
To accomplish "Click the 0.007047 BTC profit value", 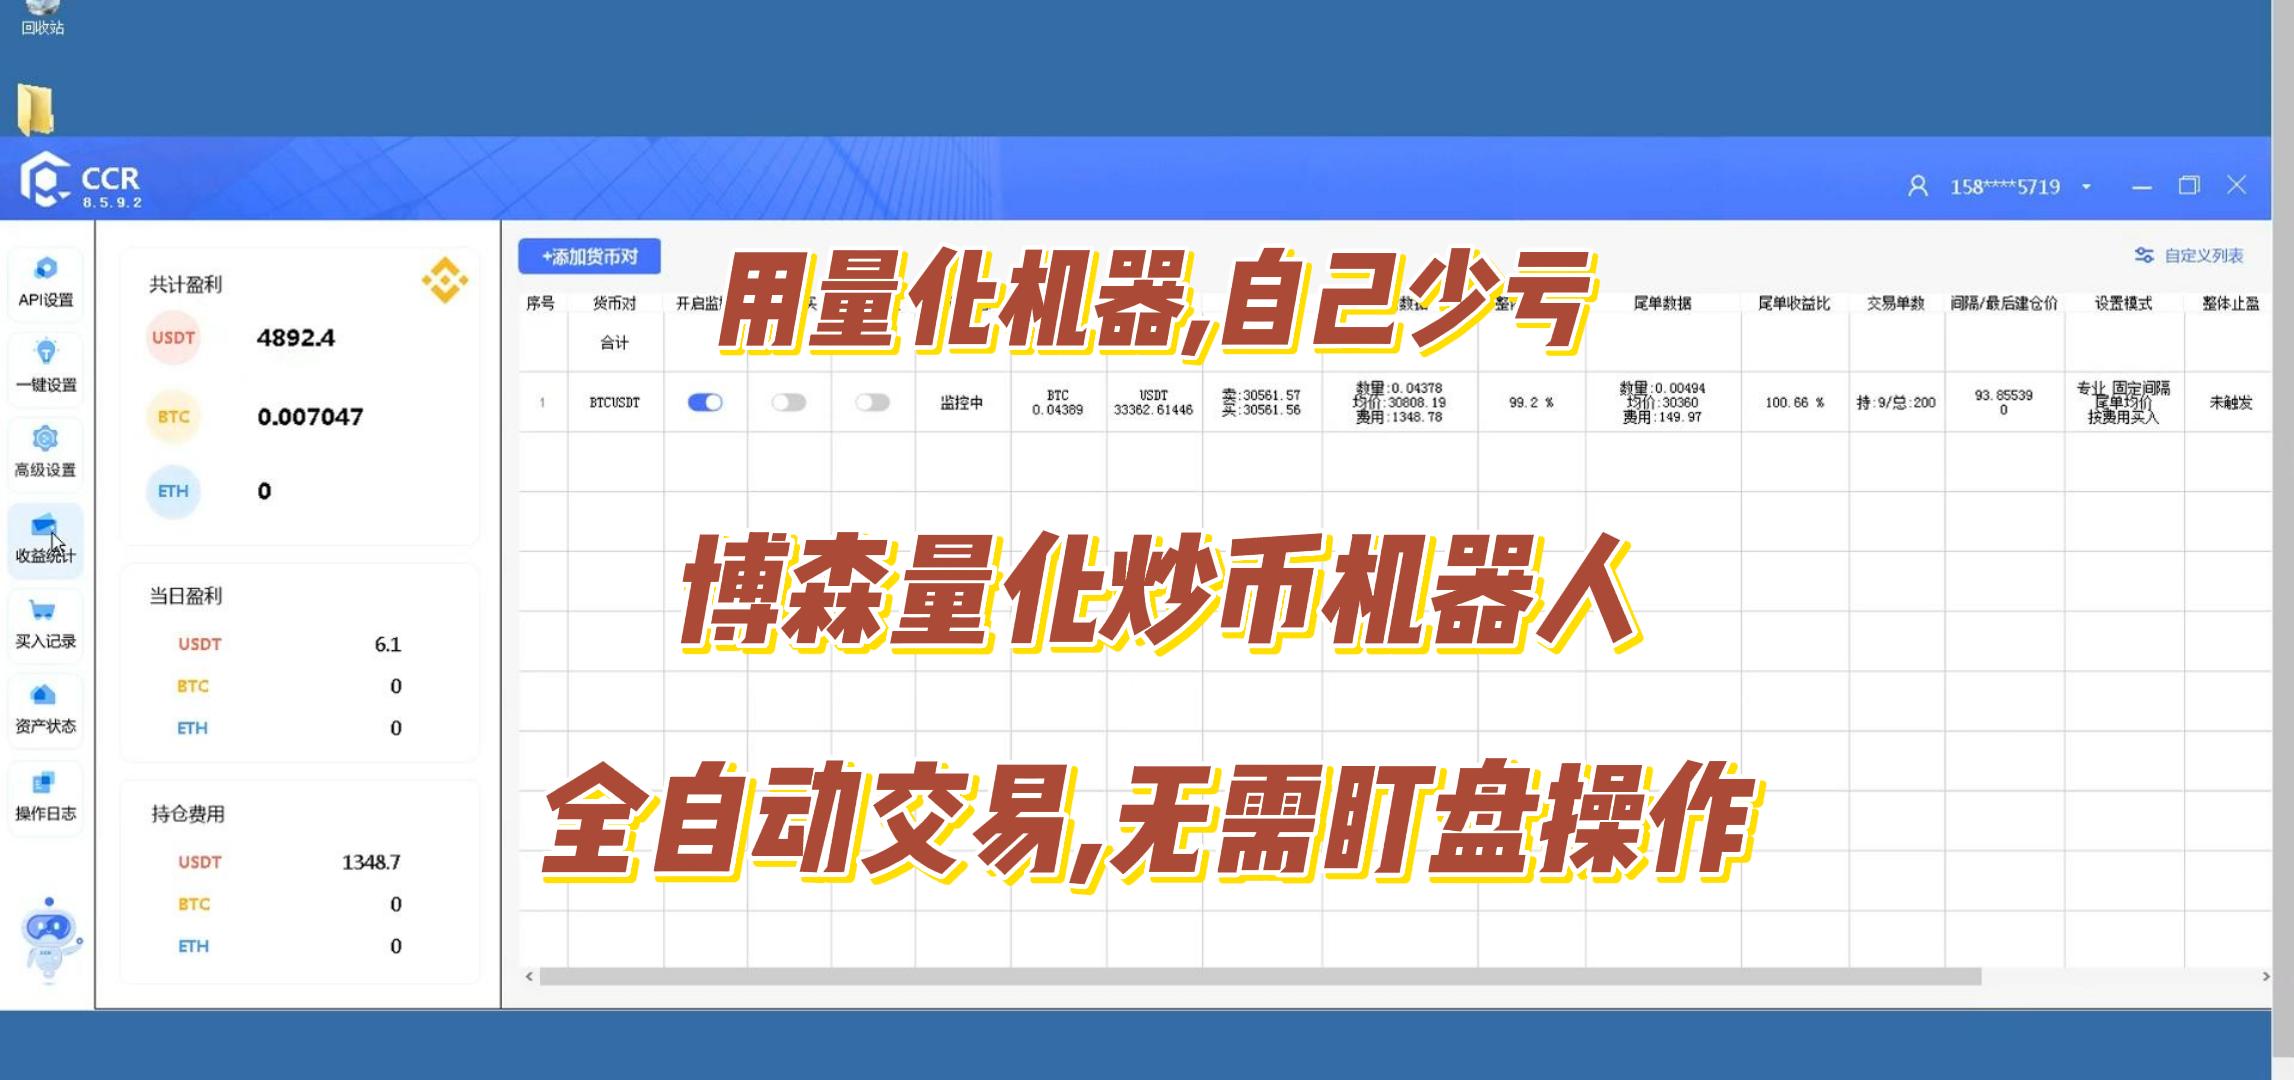I will click(310, 416).
